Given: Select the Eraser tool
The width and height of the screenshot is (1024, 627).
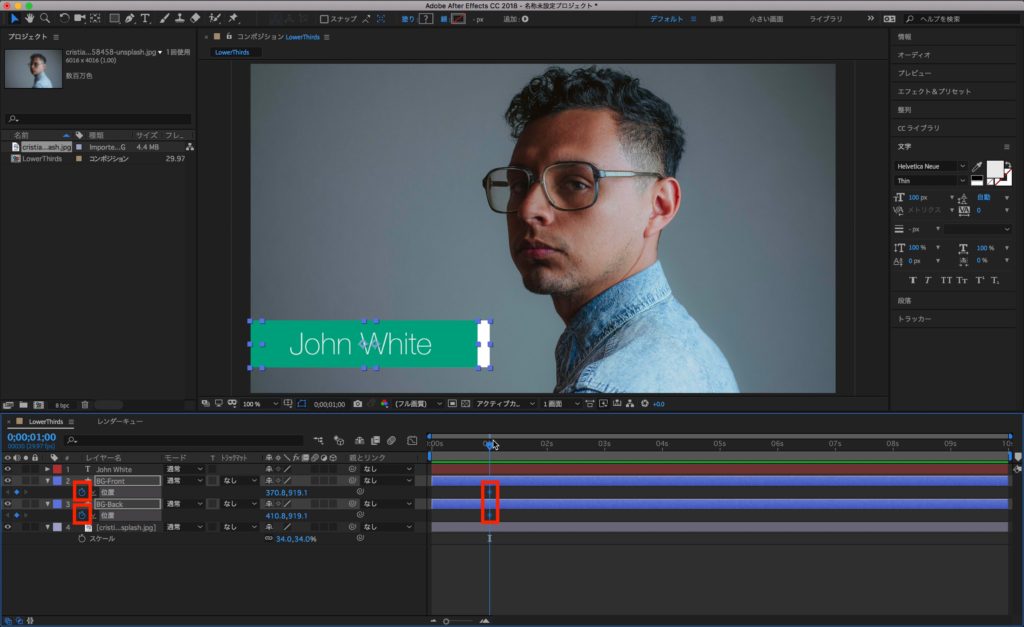Looking at the screenshot, I should [x=195, y=18].
